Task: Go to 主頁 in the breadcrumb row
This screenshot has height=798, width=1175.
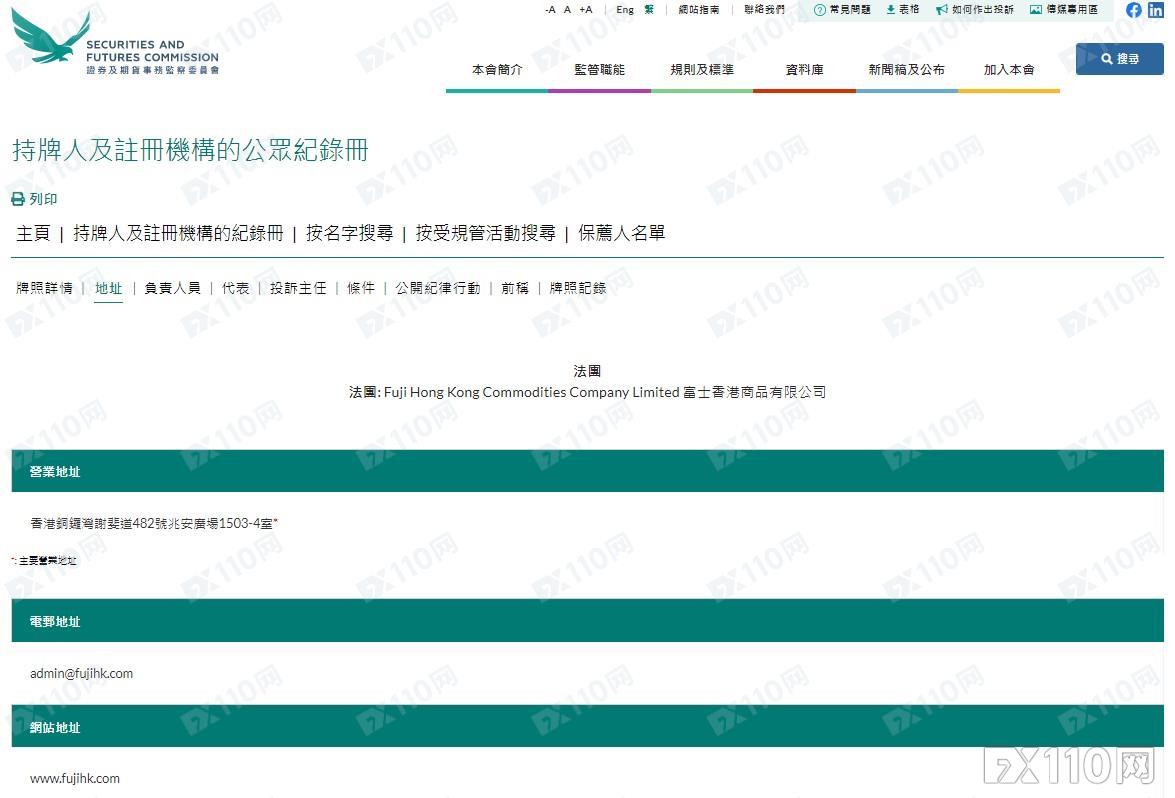Action: pyautogui.click(x=32, y=233)
